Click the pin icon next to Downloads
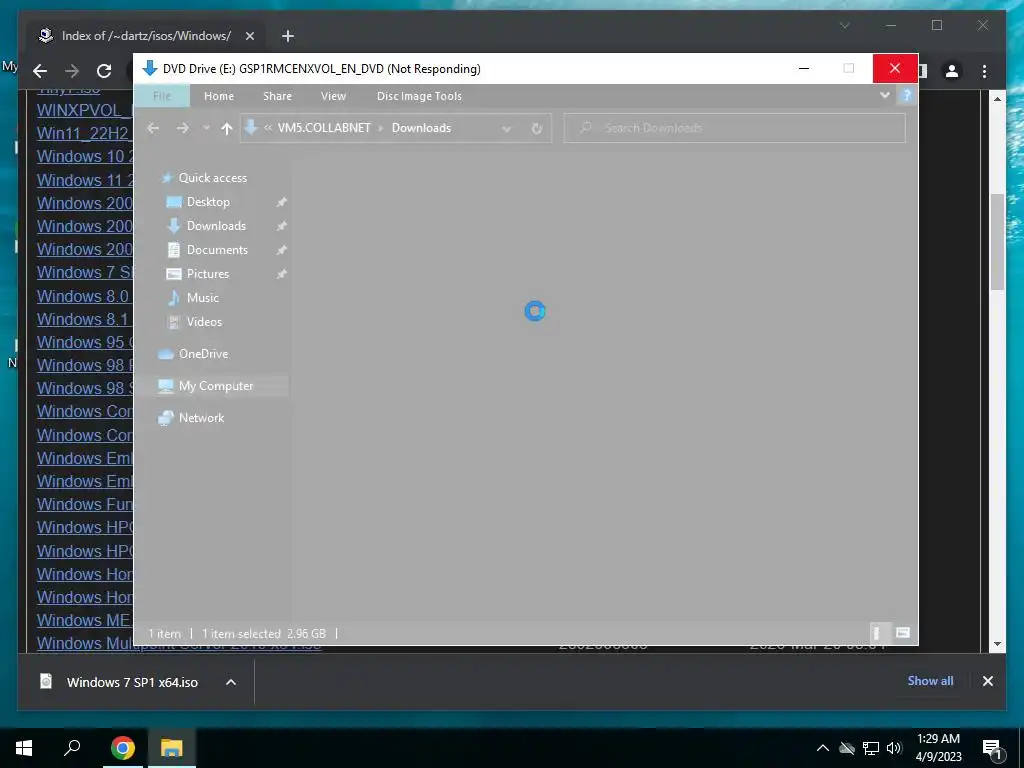Image resolution: width=1024 pixels, height=768 pixels. click(x=281, y=227)
